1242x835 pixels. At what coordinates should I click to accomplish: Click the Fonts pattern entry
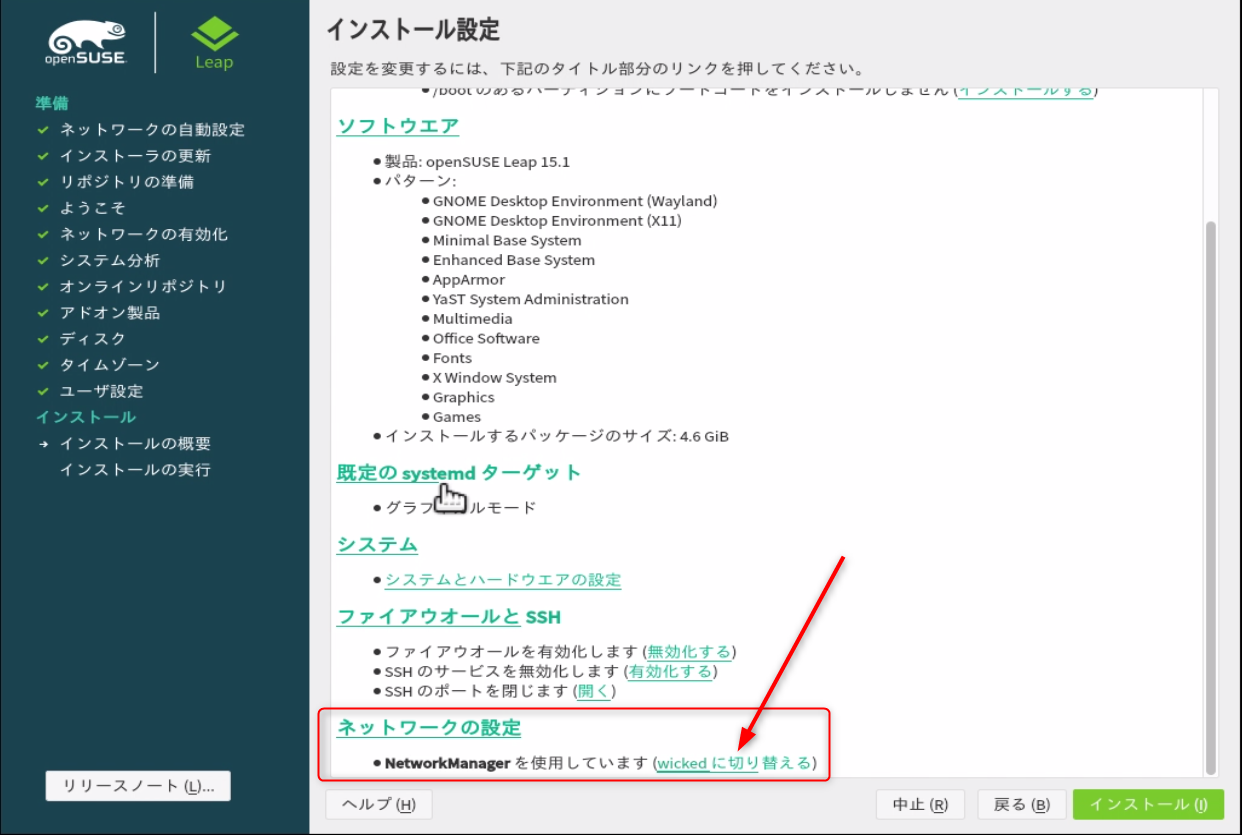click(452, 358)
